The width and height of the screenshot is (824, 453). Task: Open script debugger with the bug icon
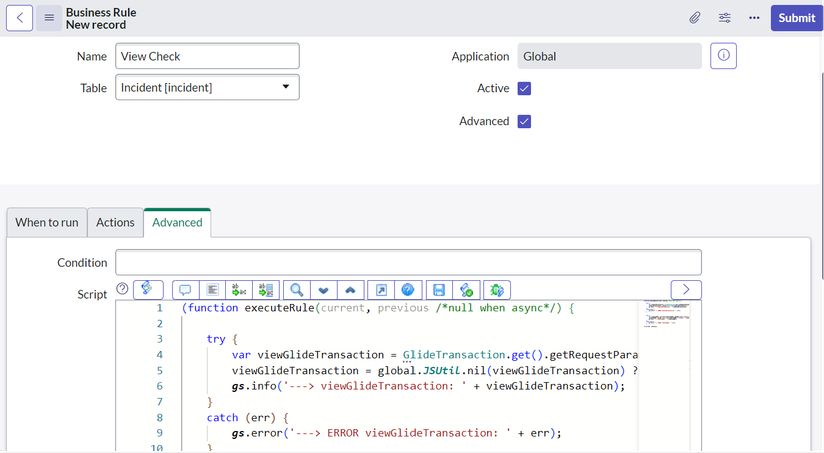(497, 290)
